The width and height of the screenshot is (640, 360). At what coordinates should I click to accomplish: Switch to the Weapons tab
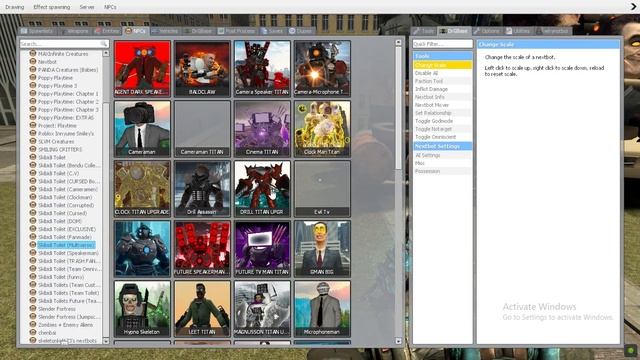75,31
